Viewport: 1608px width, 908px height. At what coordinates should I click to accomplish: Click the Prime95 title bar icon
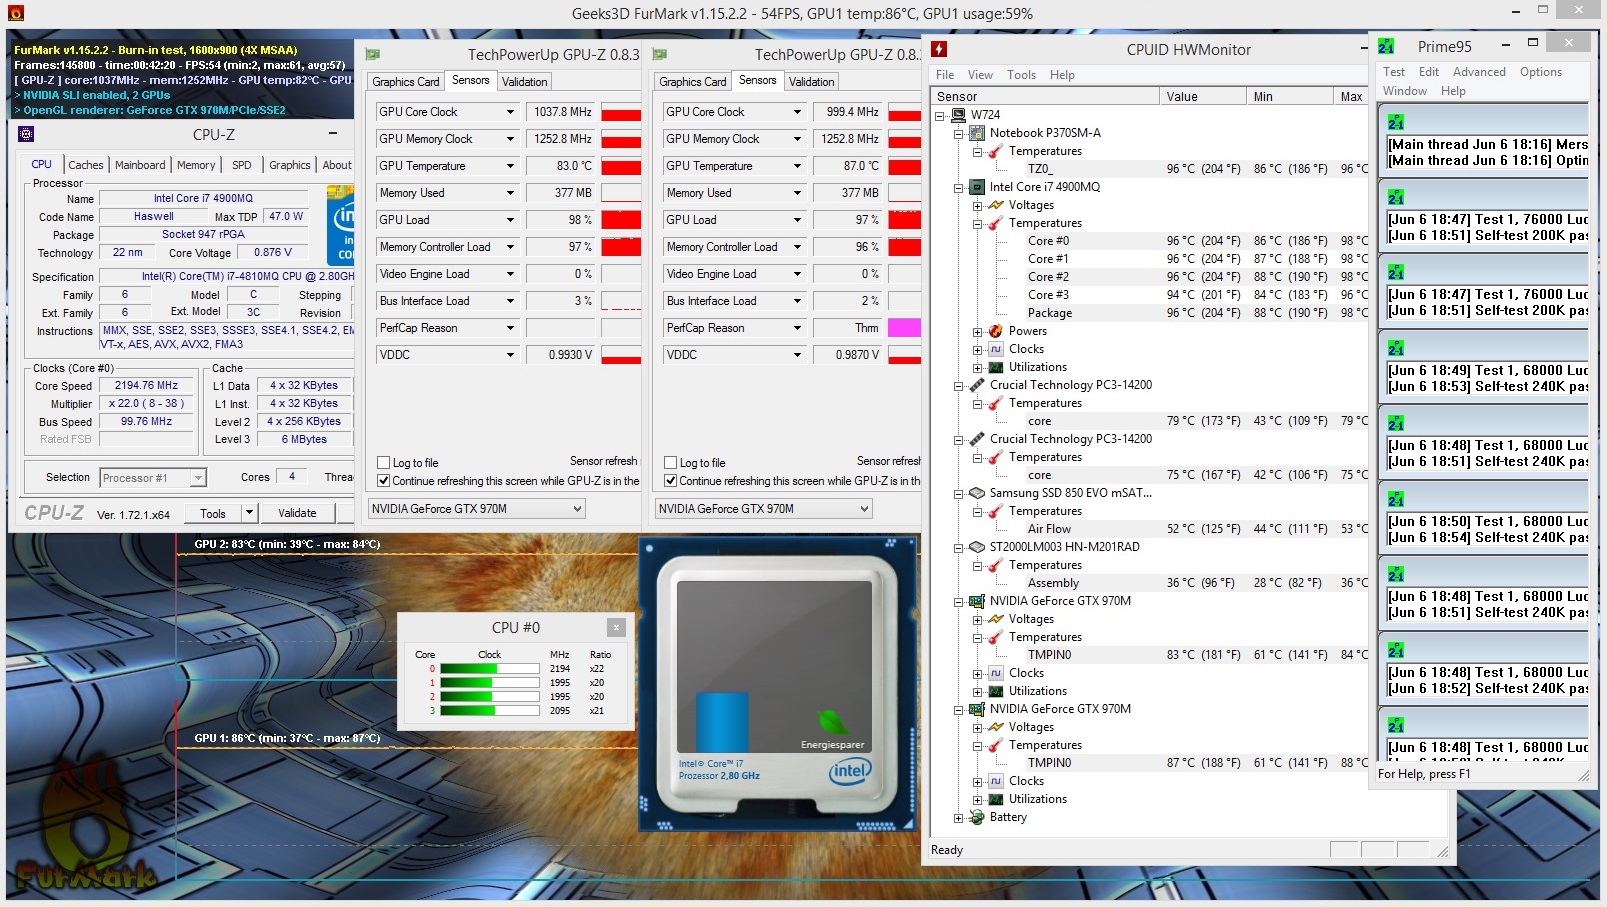pyautogui.click(x=1386, y=46)
